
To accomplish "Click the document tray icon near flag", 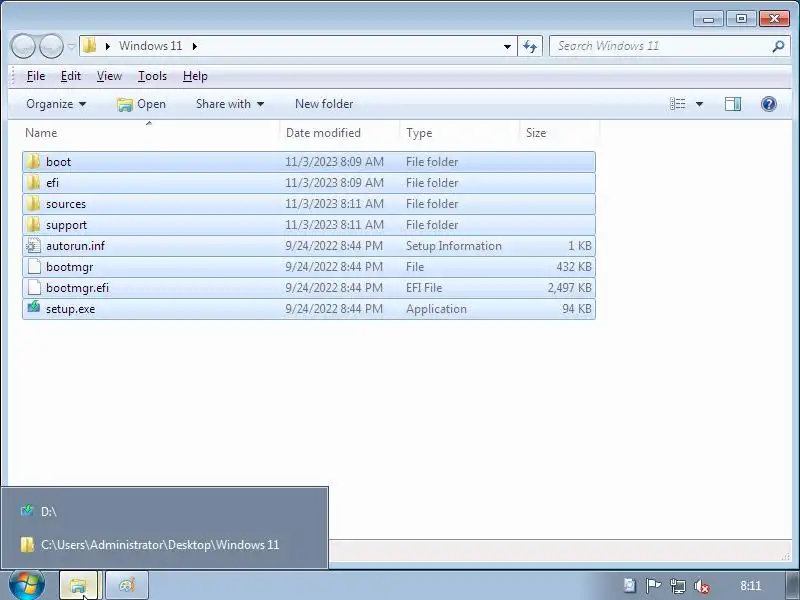I will click(630, 585).
